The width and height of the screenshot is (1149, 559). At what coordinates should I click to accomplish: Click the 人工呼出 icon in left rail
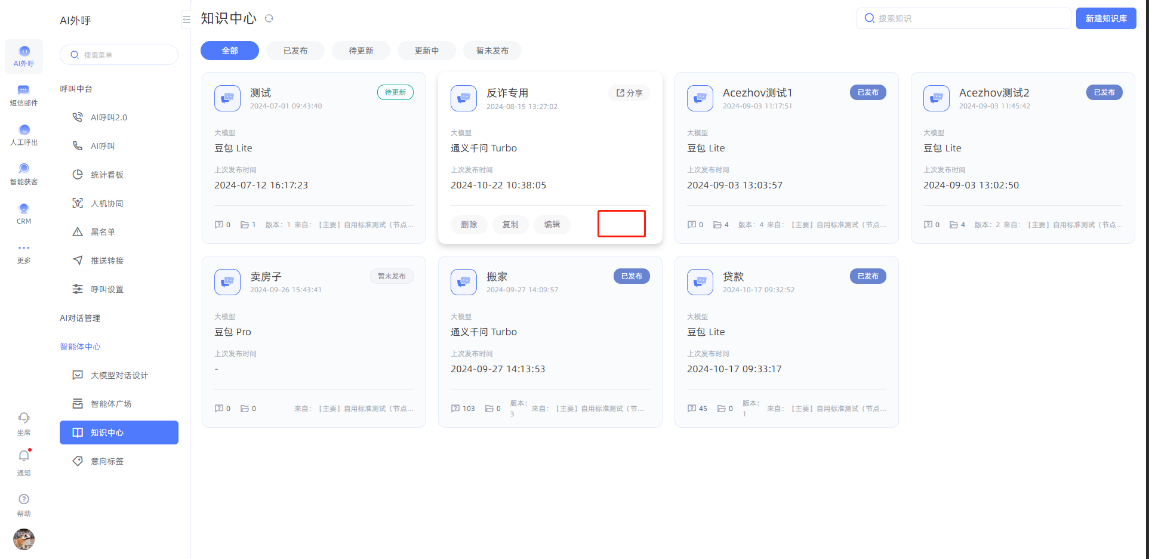point(24,134)
